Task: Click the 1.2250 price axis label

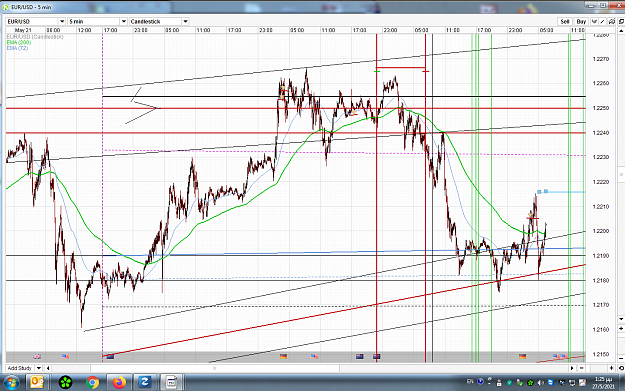Action: pyautogui.click(x=601, y=108)
